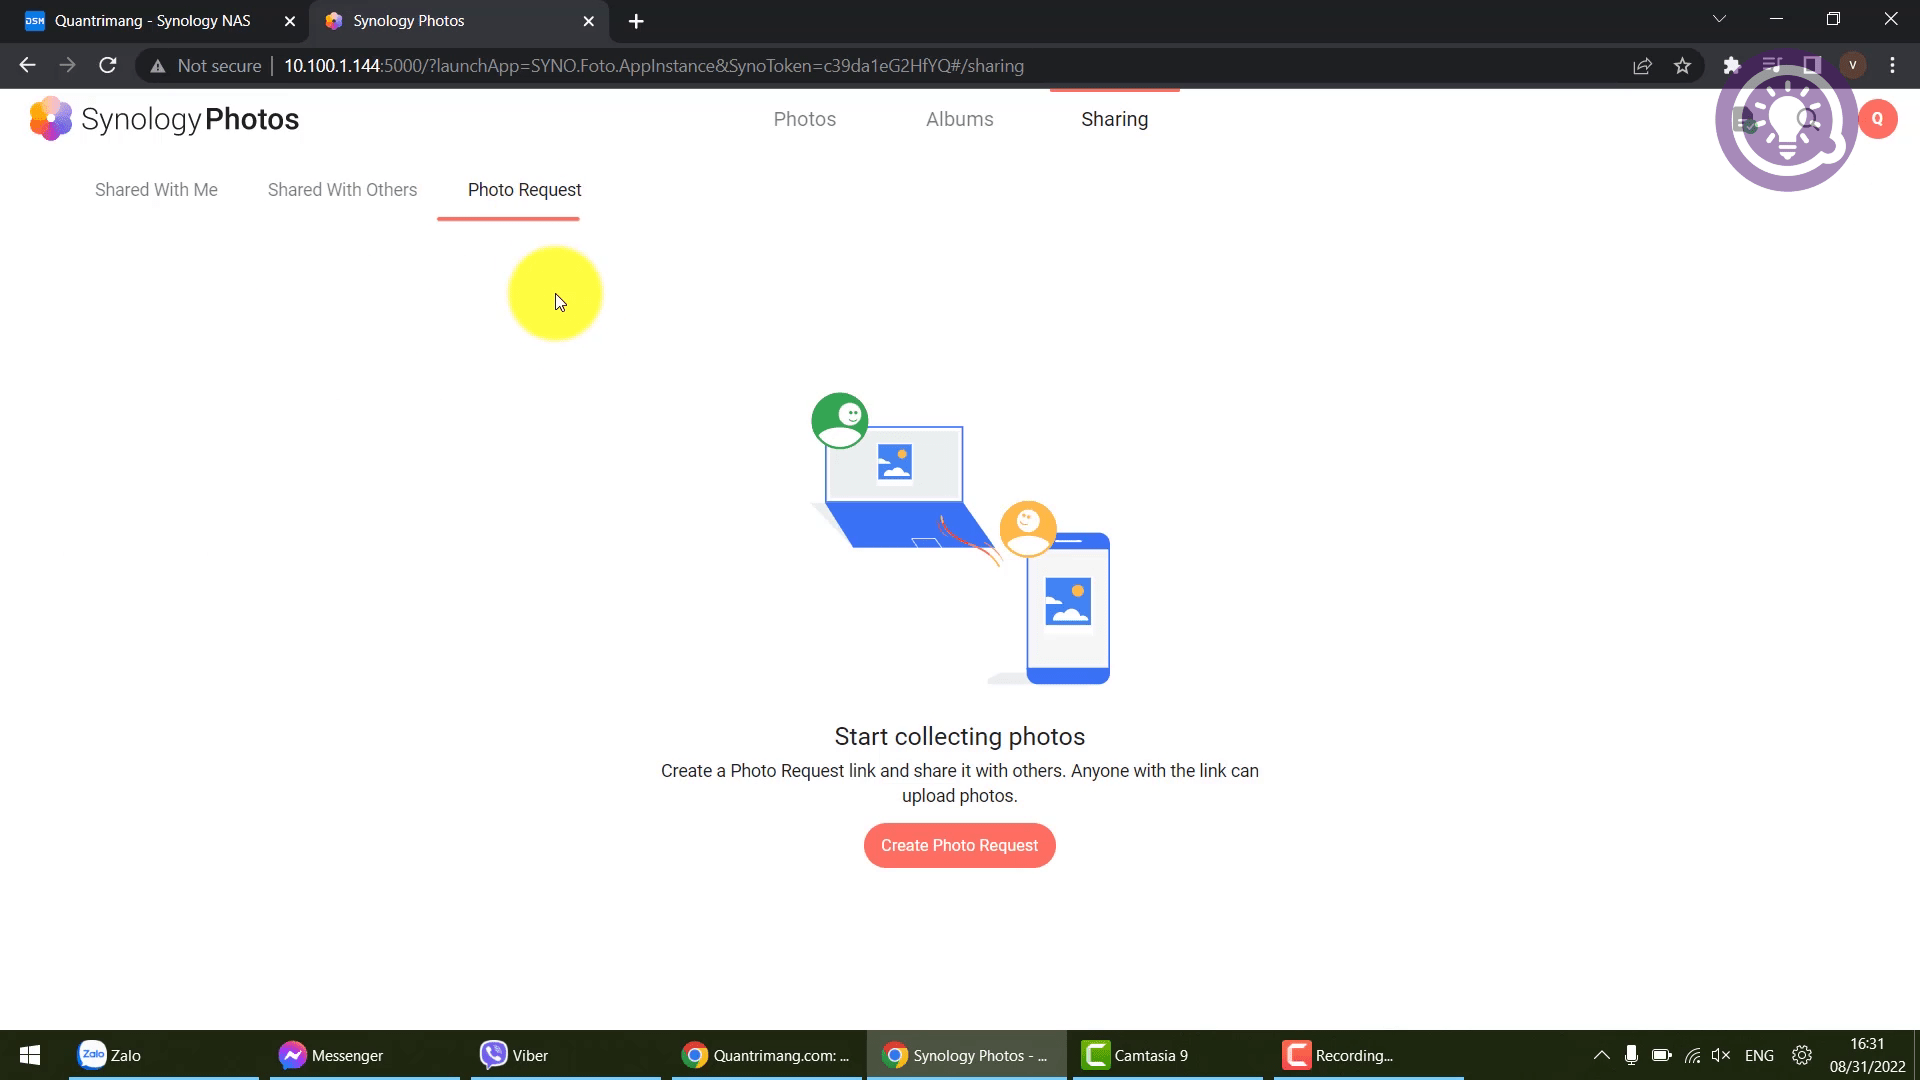Switch the ENG input language
Viewport: 1920px width, 1080px height.
point(1759,1055)
